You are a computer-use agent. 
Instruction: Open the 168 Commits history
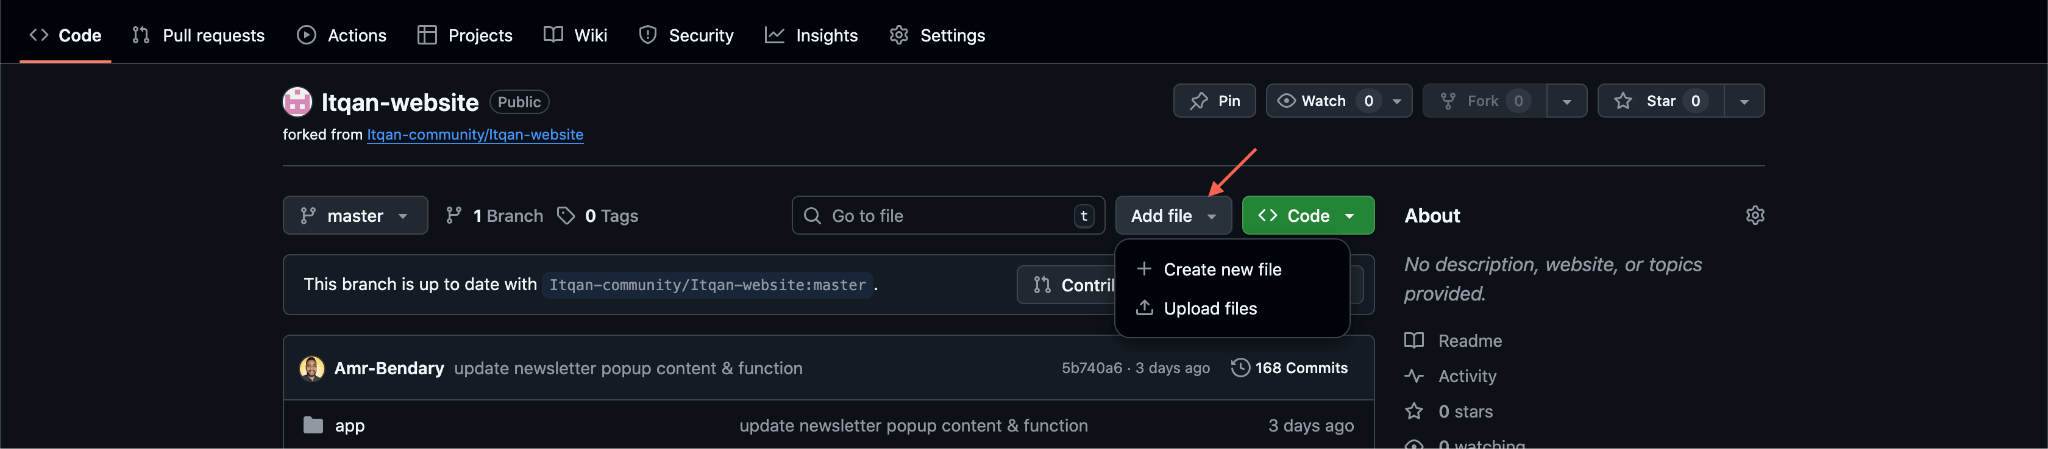[1289, 368]
